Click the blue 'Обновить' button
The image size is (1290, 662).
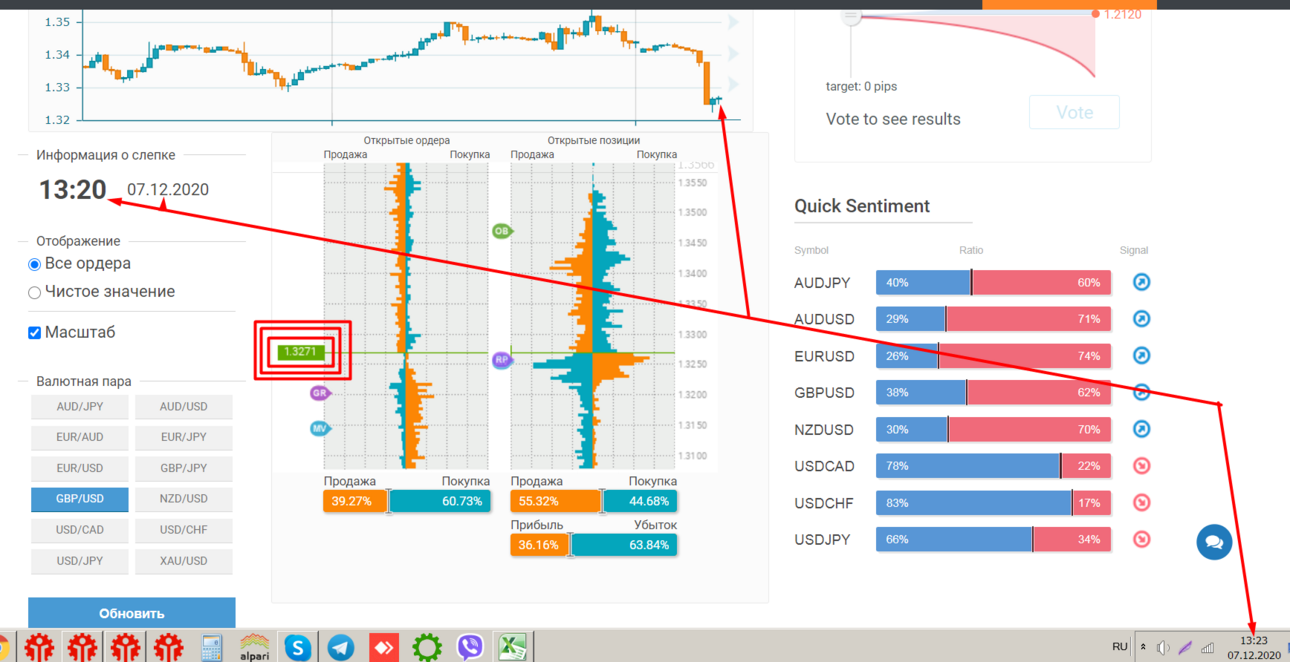[x=132, y=613]
